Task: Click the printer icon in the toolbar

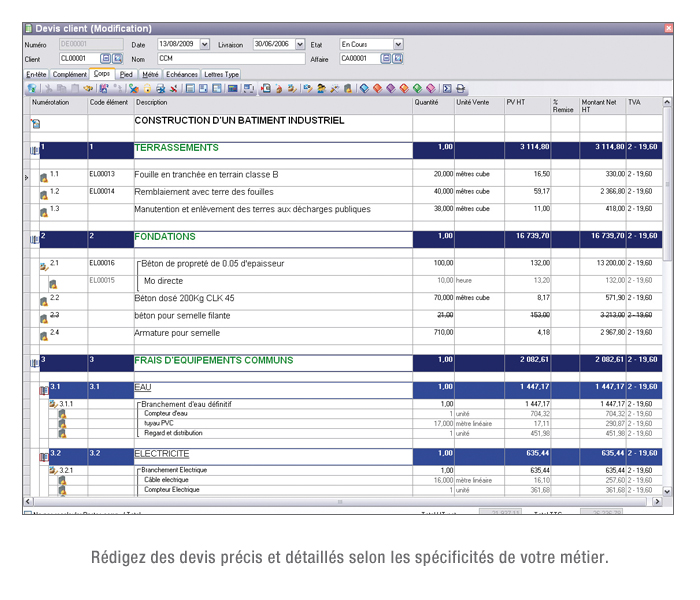Action: [461, 89]
